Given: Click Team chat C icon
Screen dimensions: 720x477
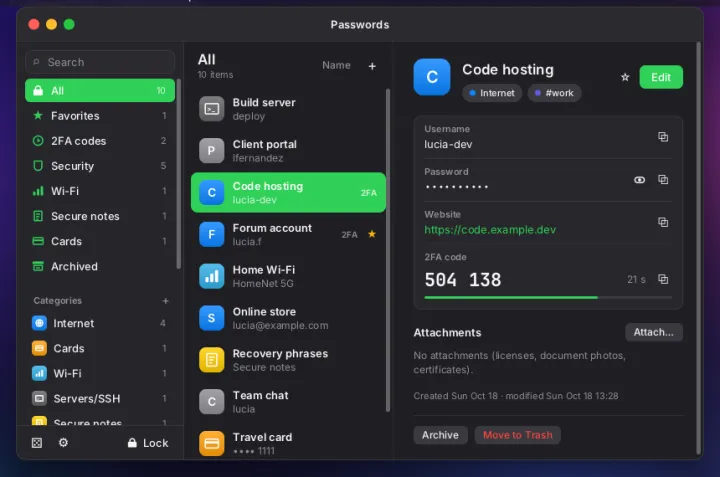Looking at the screenshot, I should (x=212, y=402).
